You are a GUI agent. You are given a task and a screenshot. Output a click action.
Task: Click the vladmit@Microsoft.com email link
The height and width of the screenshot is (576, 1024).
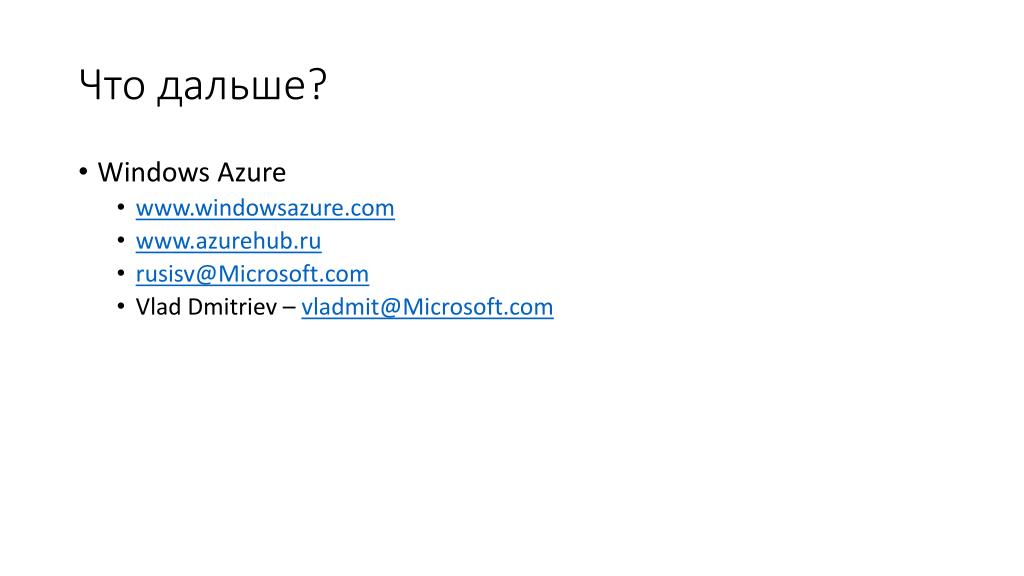(x=427, y=307)
